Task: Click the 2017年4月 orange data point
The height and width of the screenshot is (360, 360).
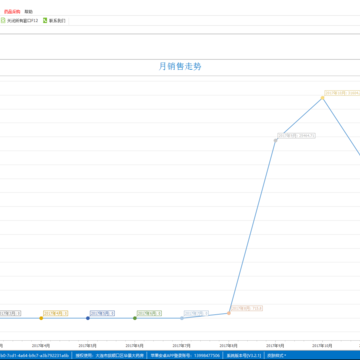Action: [41, 318]
